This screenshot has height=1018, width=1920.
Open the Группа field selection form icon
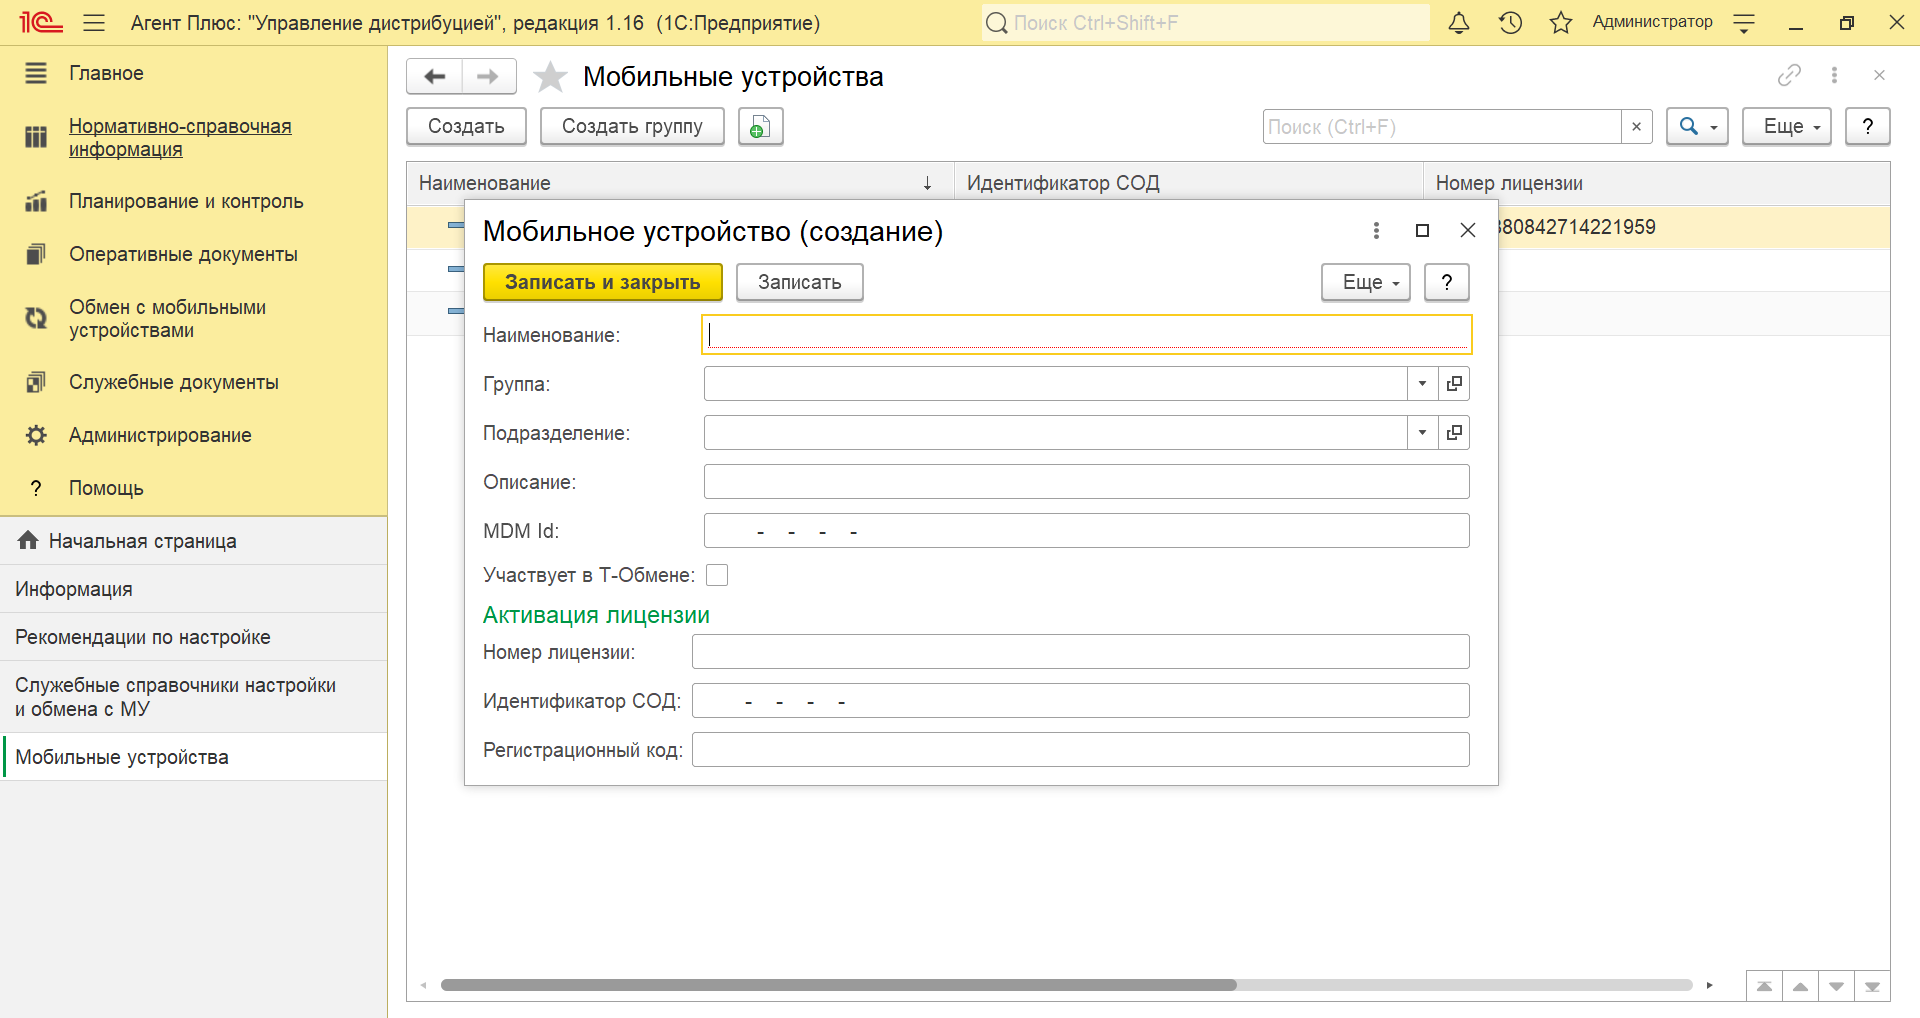point(1454,384)
